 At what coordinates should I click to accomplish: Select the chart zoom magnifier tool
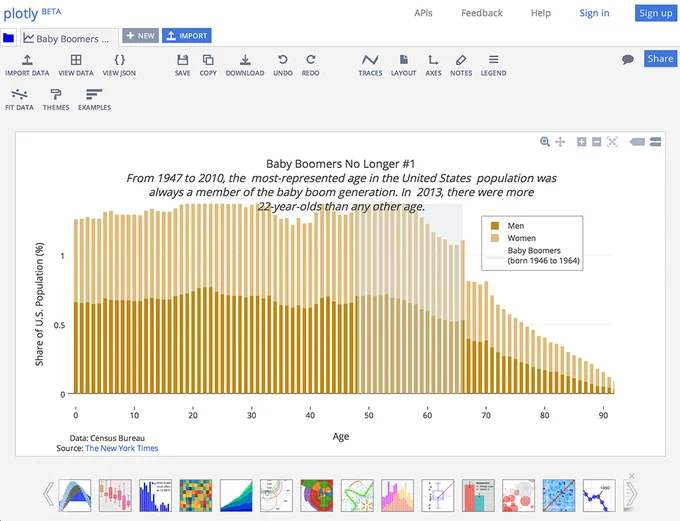tap(545, 141)
